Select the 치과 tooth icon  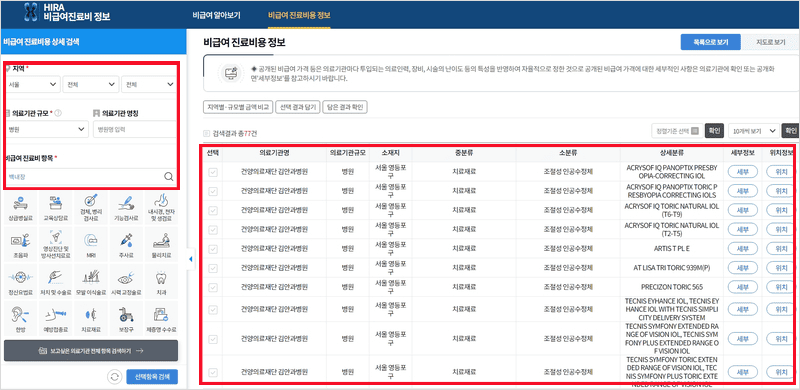[x=162, y=282]
